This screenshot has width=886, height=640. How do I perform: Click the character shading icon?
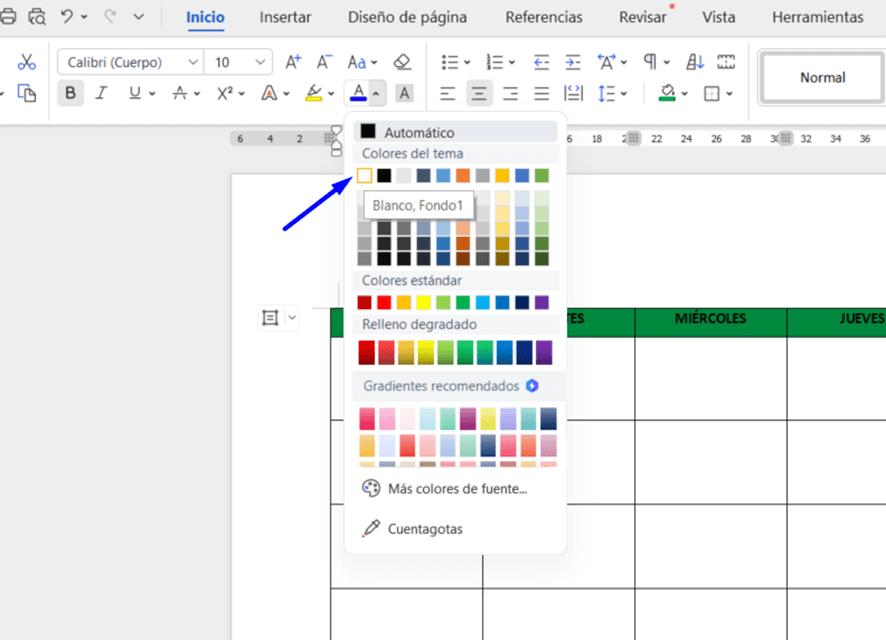pyautogui.click(x=404, y=93)
